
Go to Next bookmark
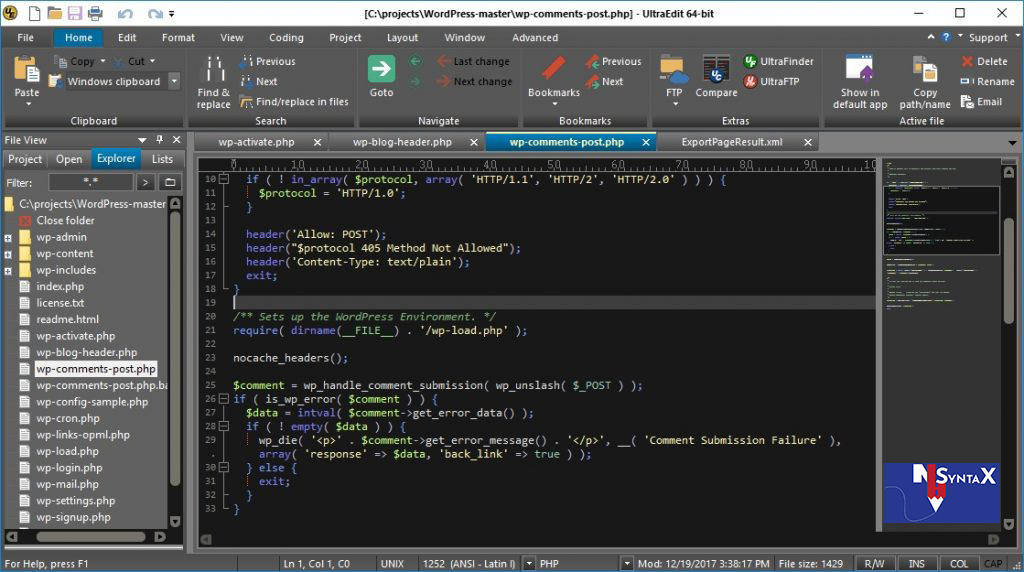[605, 81]
